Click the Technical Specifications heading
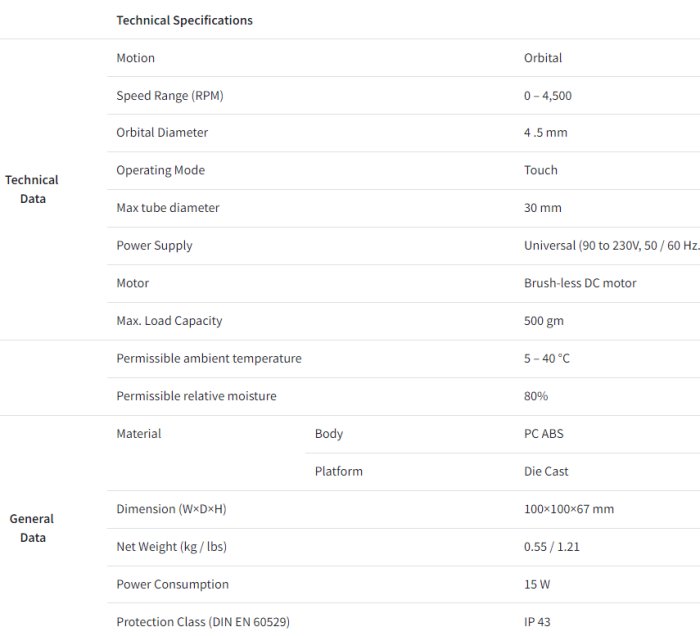The height and width of the screenshot is (636, 700). pos(184,20)
